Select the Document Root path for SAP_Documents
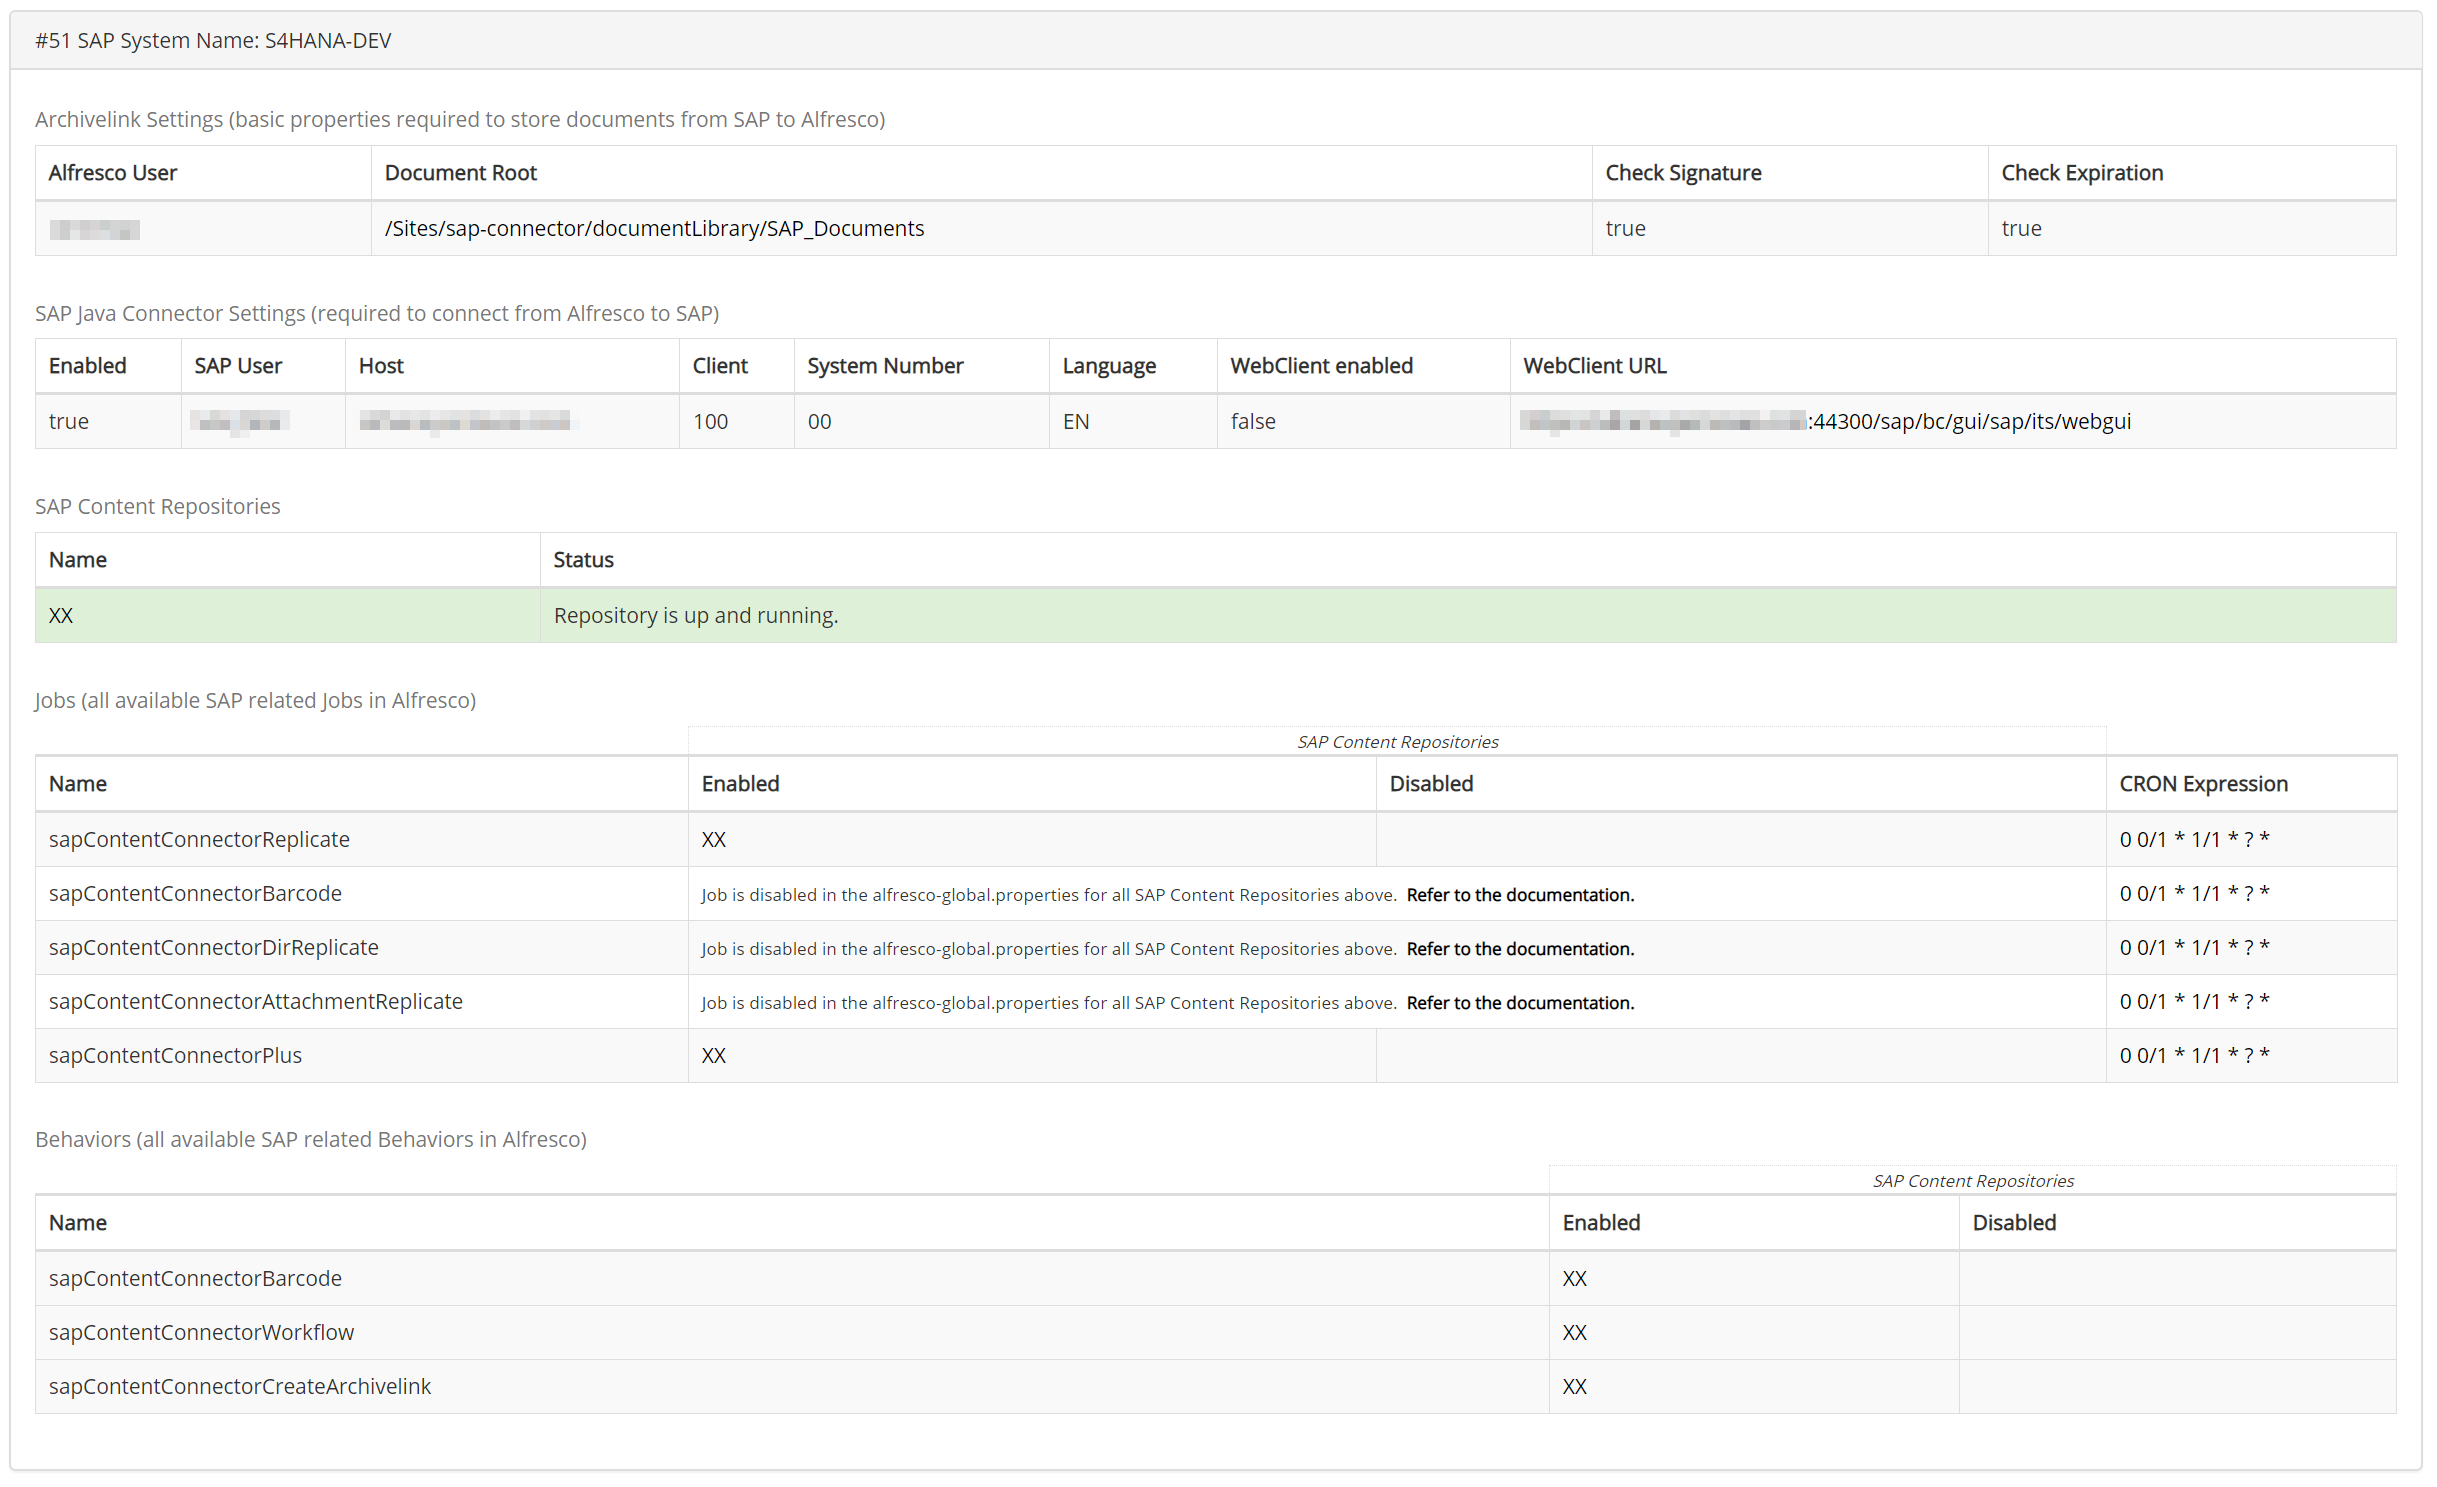 [654, 228]
